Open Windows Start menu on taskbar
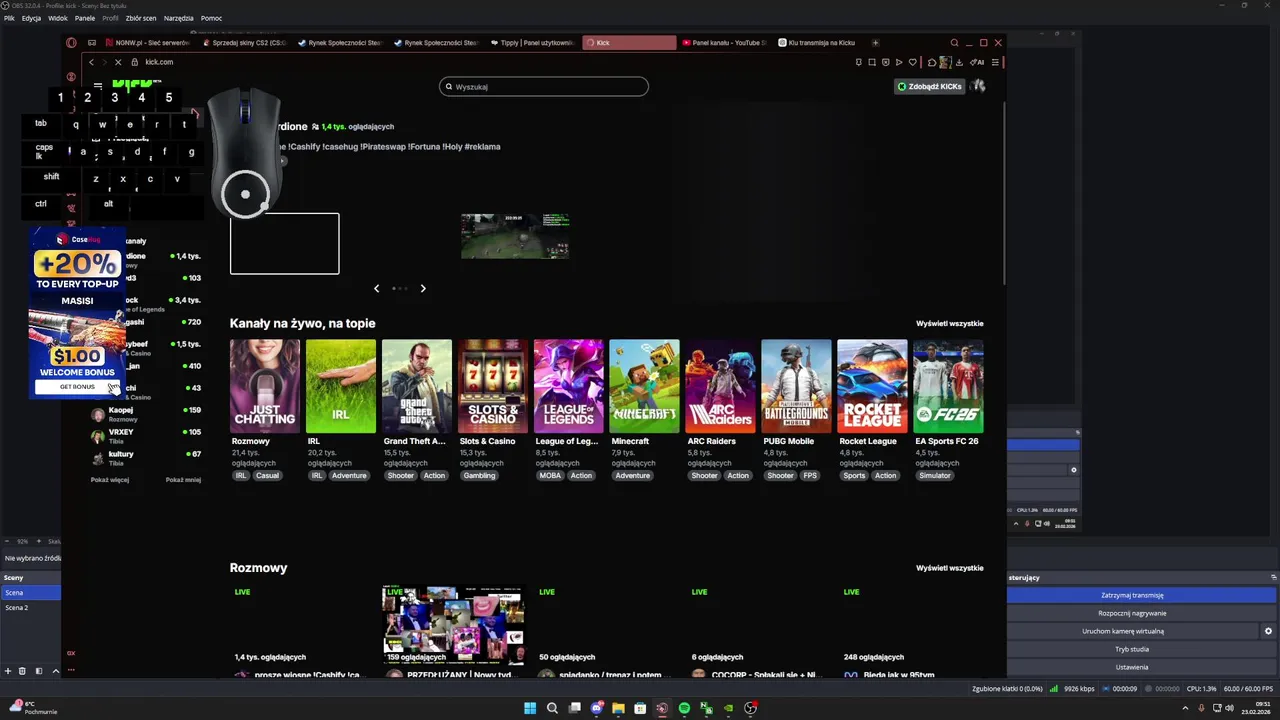The image size is (1280, 720). (530, 708)
